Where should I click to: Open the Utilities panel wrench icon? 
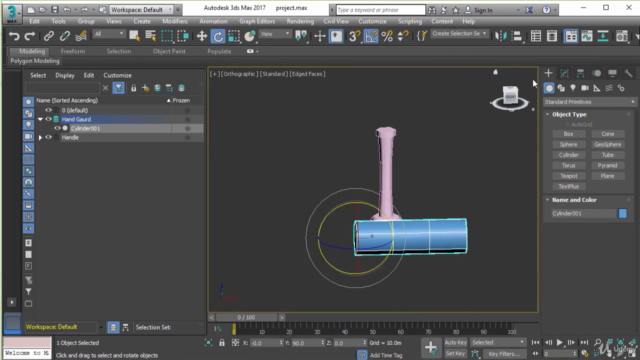tap(628, 73)
